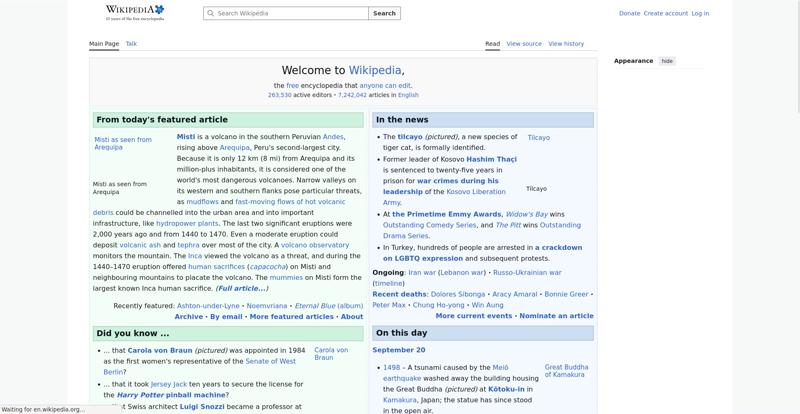This screenshot has width=800, height=414.
Task: Open the Great Buddha of Kamakura image link
Action: pos(566,371)
